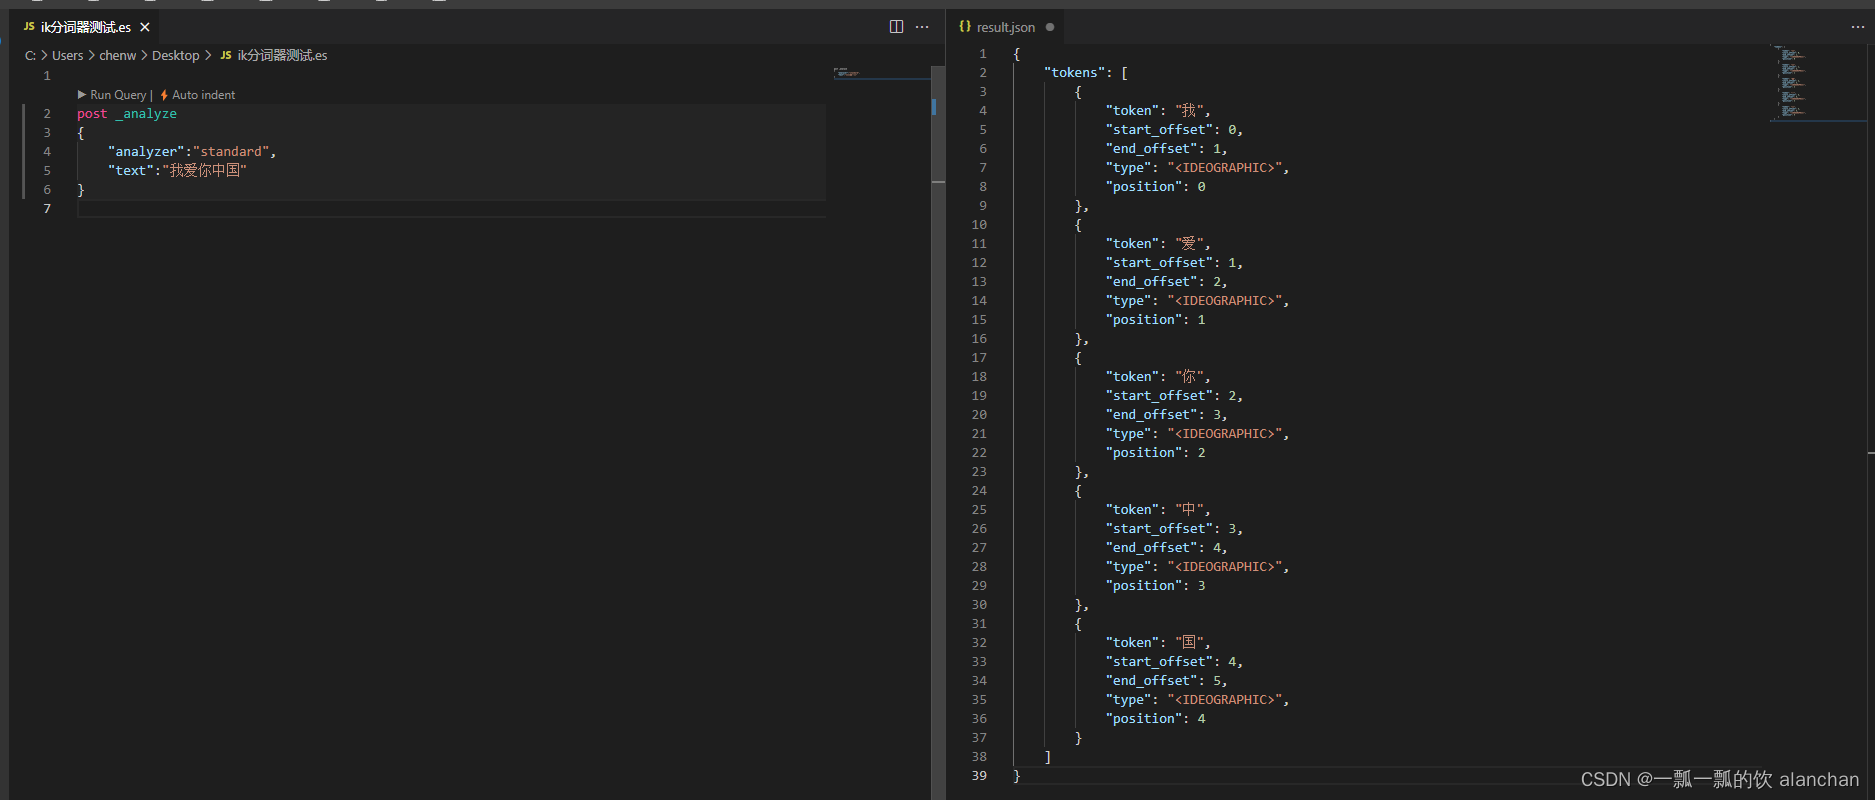Click the minimap of the left editor
1875x800 pixels.
[x=882, y=73]
